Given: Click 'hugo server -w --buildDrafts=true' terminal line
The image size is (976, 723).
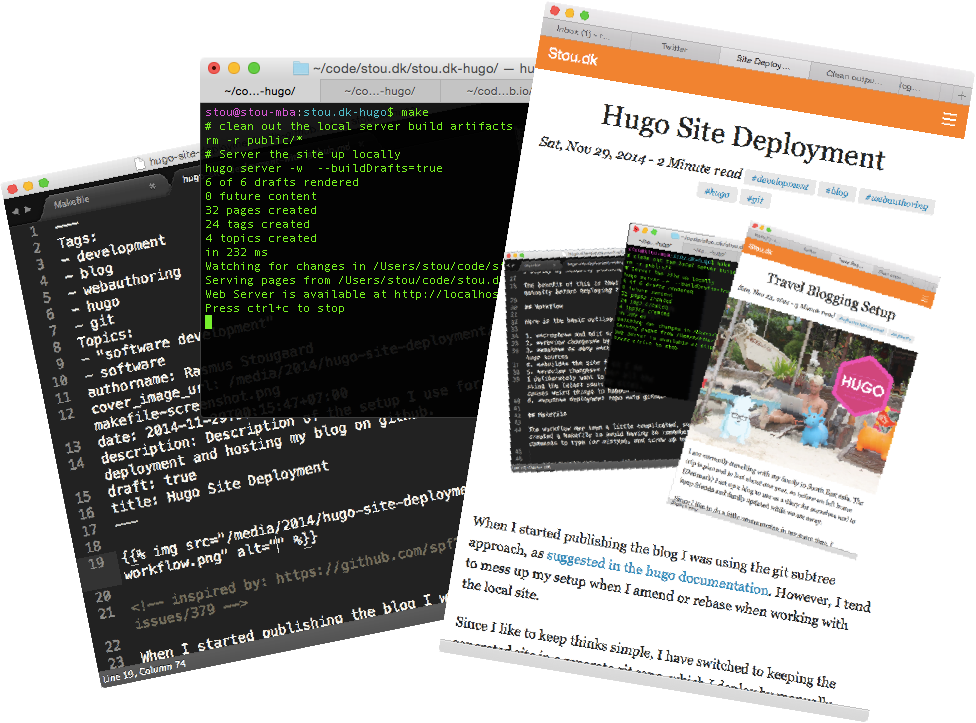Looking at the screenshot, I should [324, 168].
